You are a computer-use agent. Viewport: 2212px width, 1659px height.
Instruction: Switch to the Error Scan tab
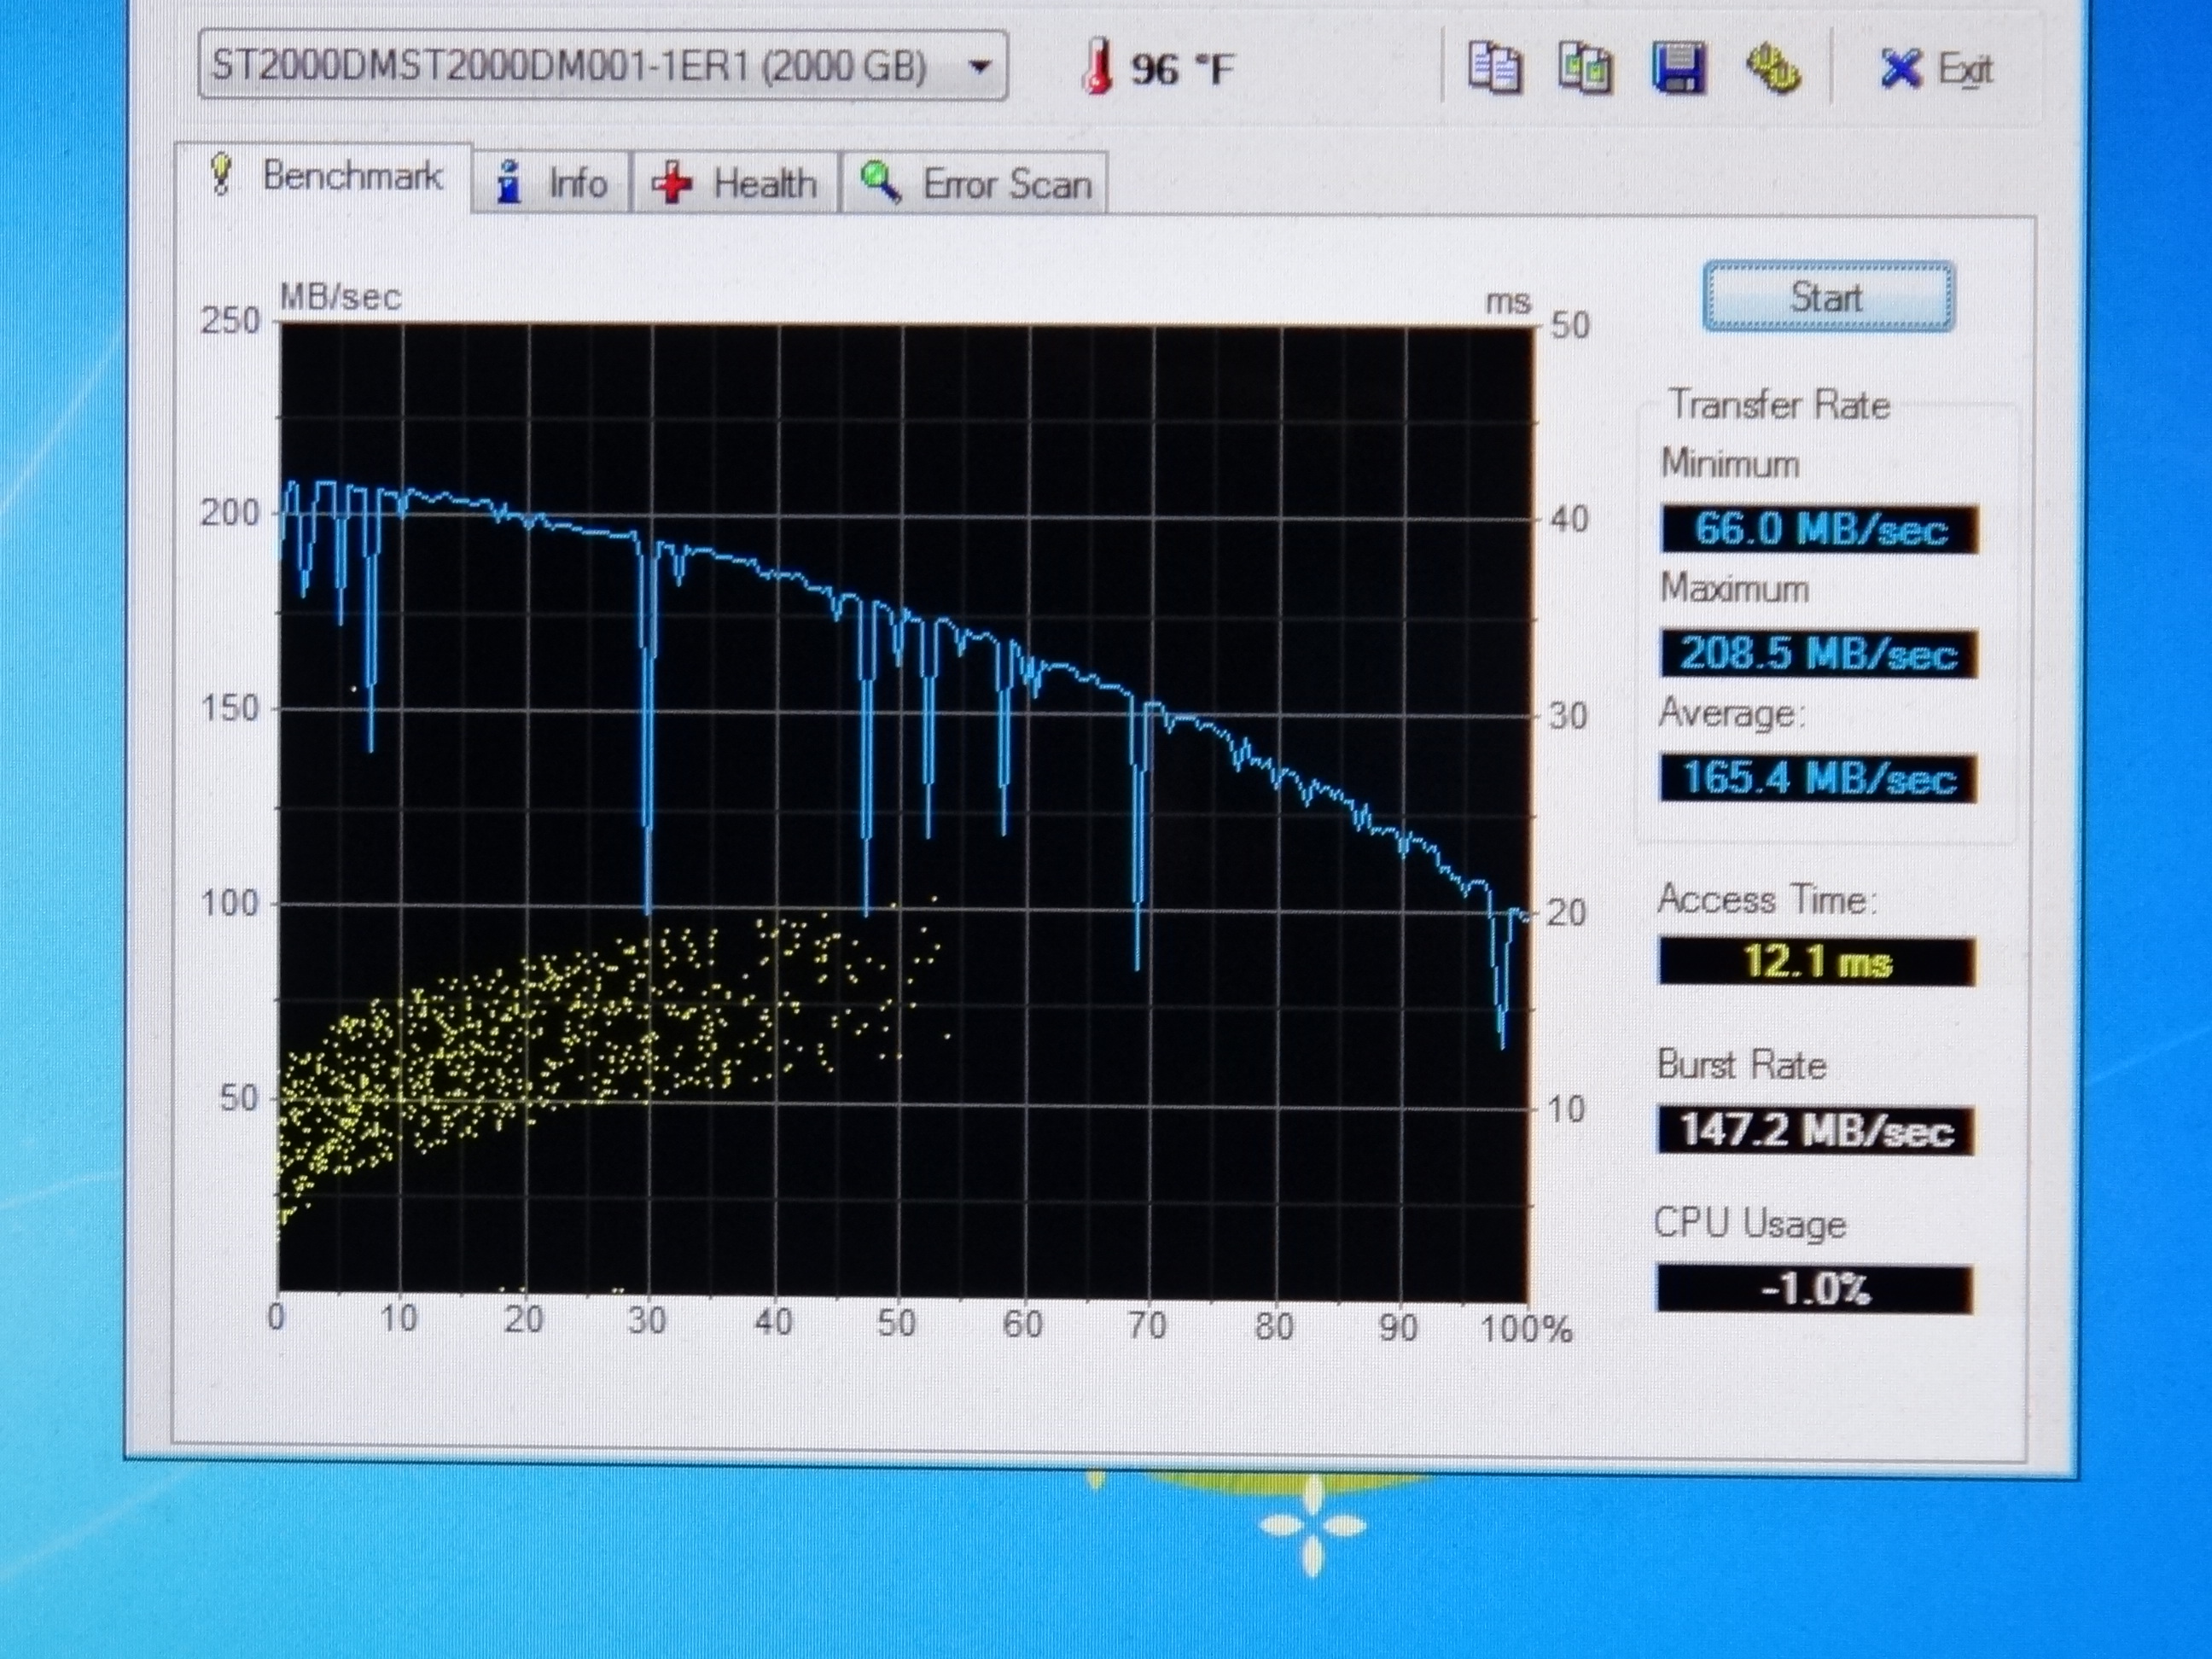pyautogui.click(x=975, y=183)
